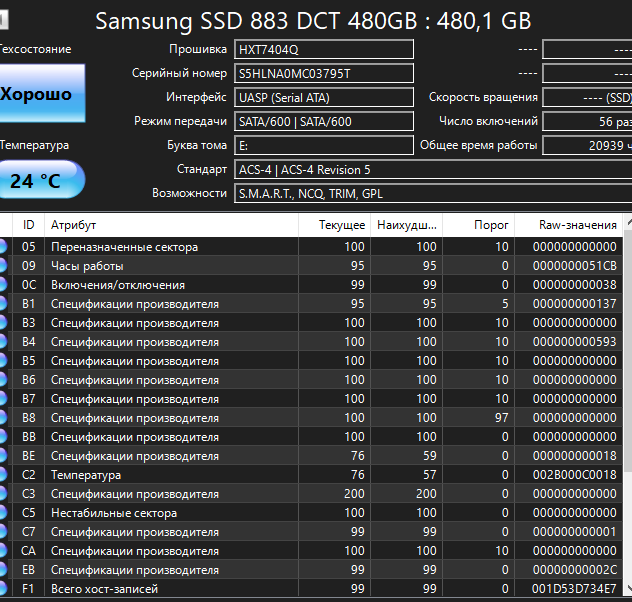Click the serial number field S5HLNA0MC03795T
Image resolution: width=632 pixels, height=602 pixels.
[x=324, y=74]
